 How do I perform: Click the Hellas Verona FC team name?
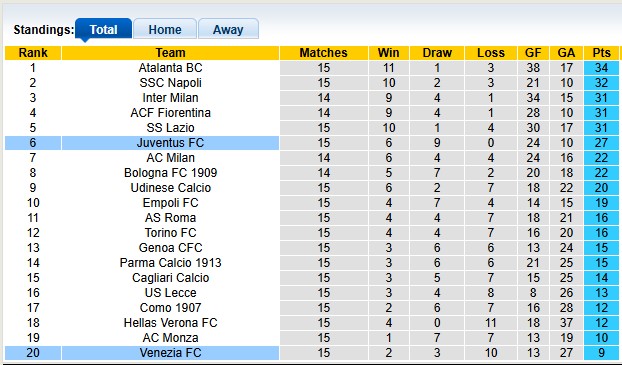pyautogui.click(x=171, y=323)
